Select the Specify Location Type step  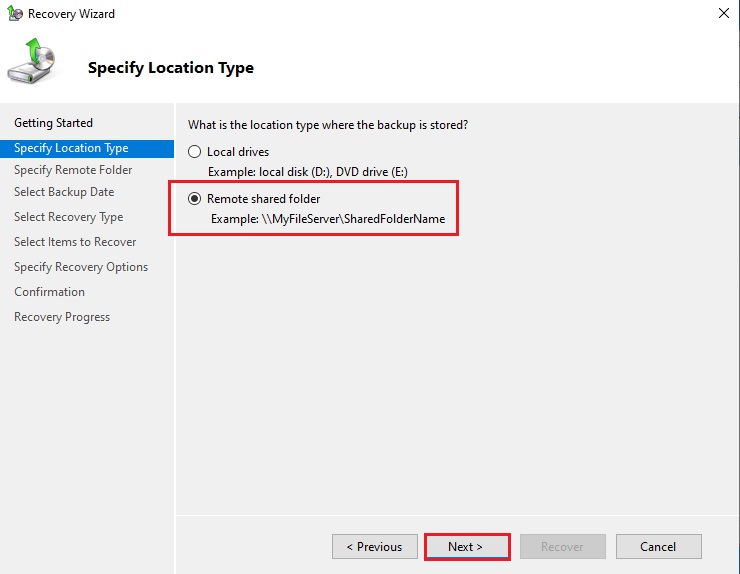[71, 148]
